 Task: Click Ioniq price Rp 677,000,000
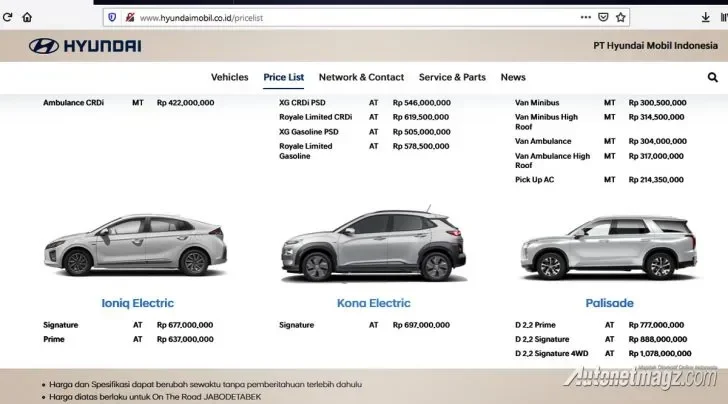click(x=185, y=325)
